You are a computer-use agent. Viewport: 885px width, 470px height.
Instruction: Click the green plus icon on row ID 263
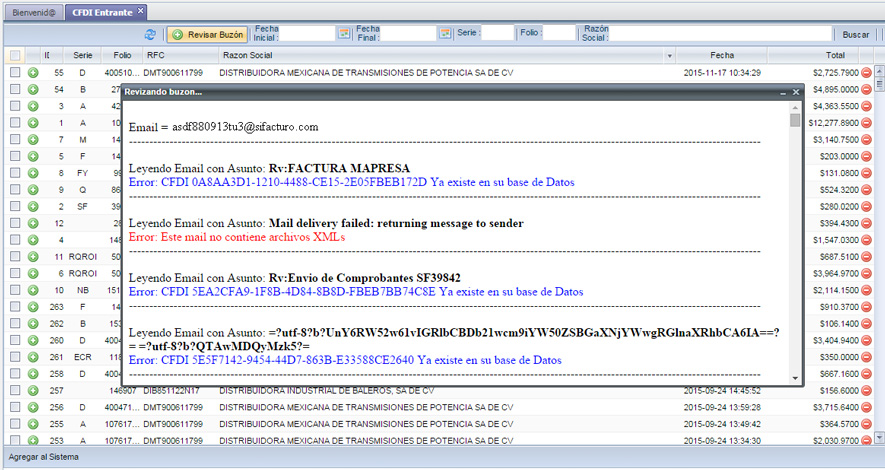(33, 307)
